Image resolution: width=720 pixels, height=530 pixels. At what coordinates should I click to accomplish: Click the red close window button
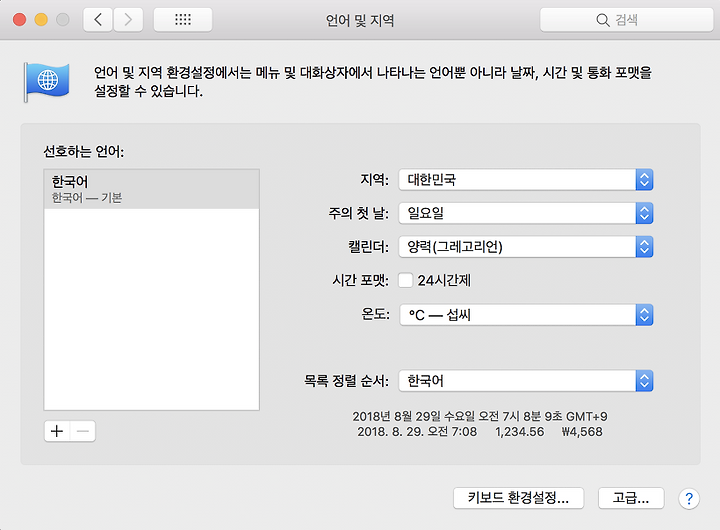click(x=19, y=20)
